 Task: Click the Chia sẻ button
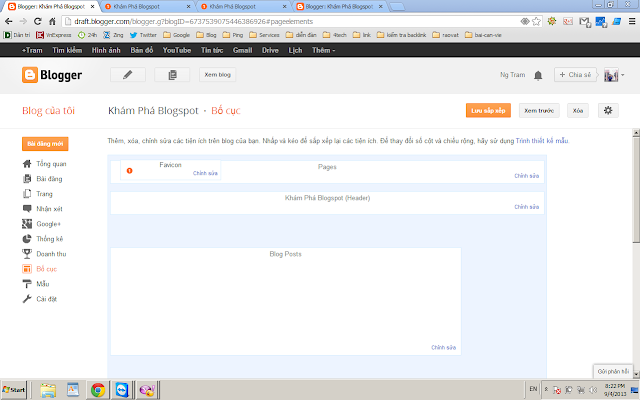click(x=575, y=75)
